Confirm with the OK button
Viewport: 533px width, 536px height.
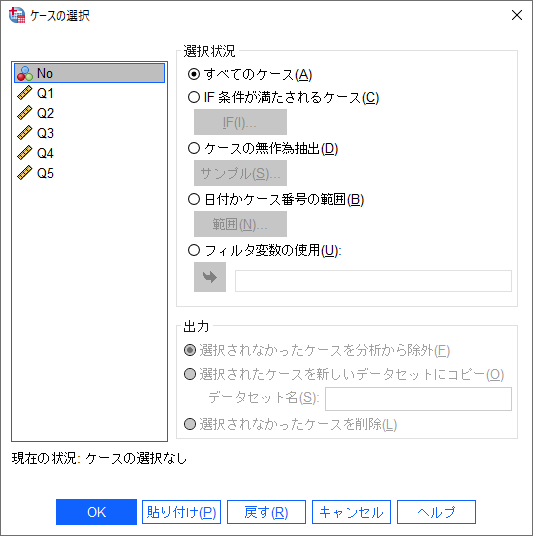pyautogui.click(x=96, y=512)
